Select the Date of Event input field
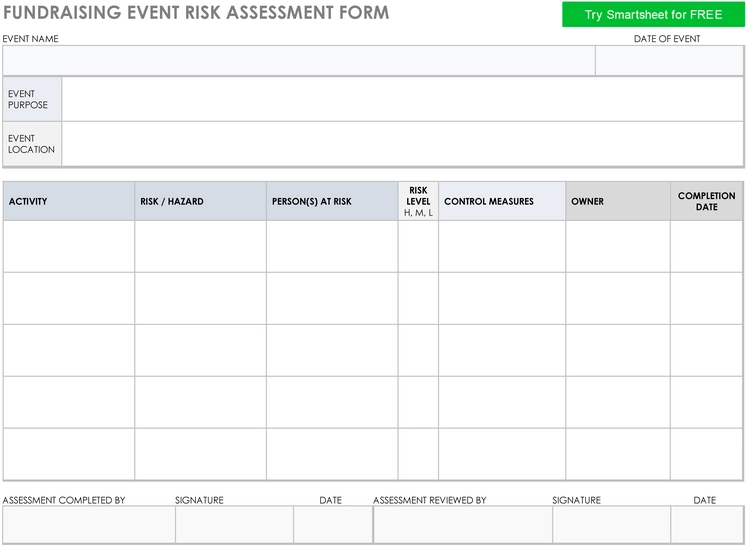The image size is (748, 547). (x=670, y=61)
